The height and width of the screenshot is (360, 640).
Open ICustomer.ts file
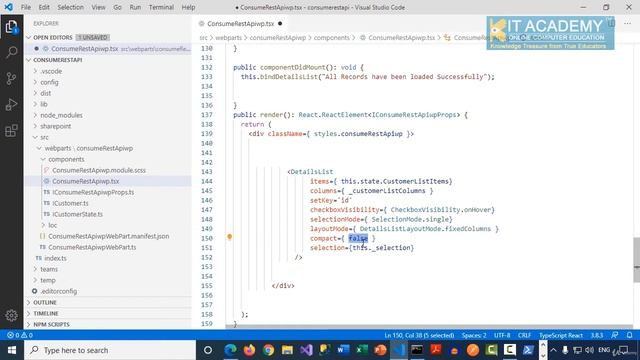click(x=70, y=203)
